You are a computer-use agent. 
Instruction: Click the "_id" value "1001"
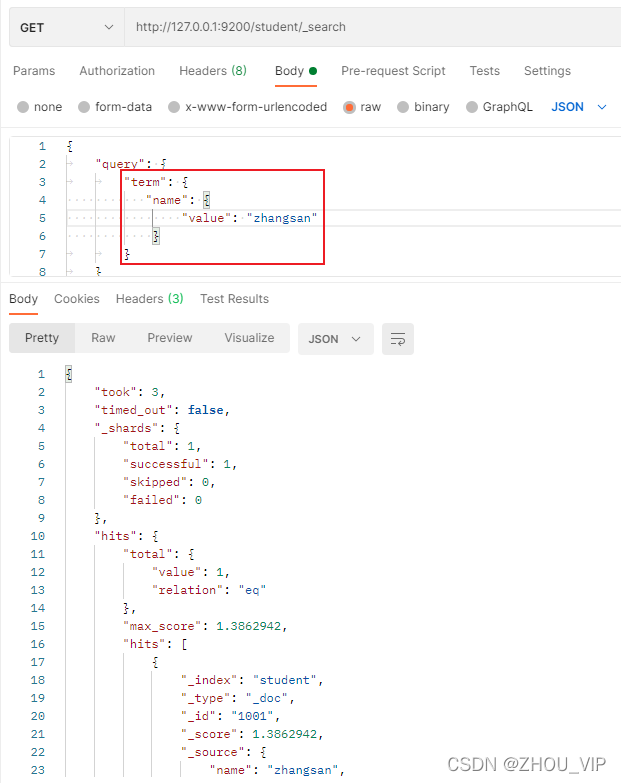pyautogui.click(x=252, y=716)
